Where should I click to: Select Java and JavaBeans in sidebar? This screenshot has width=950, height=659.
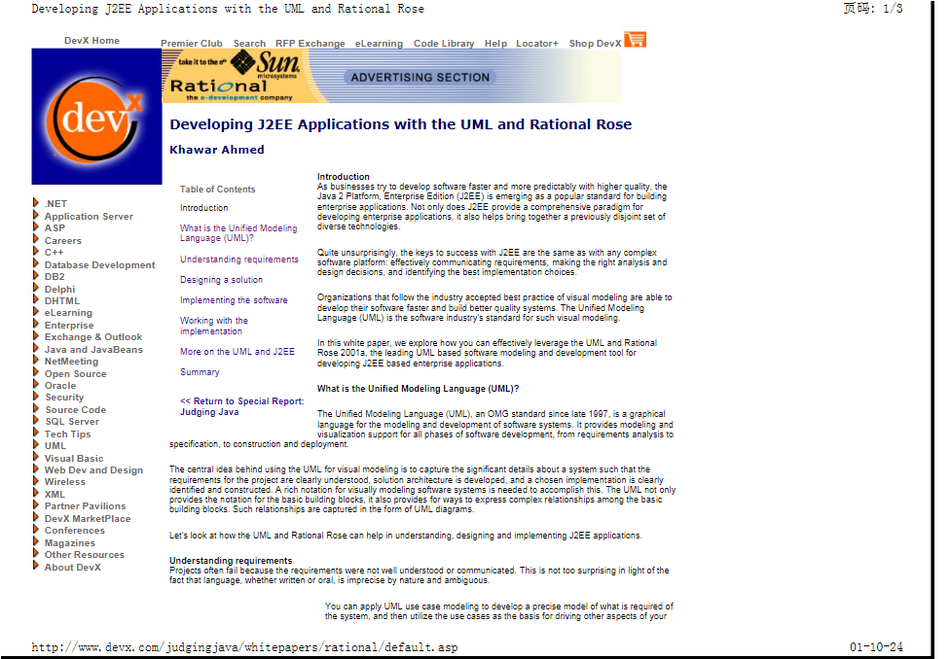point(93,350)
